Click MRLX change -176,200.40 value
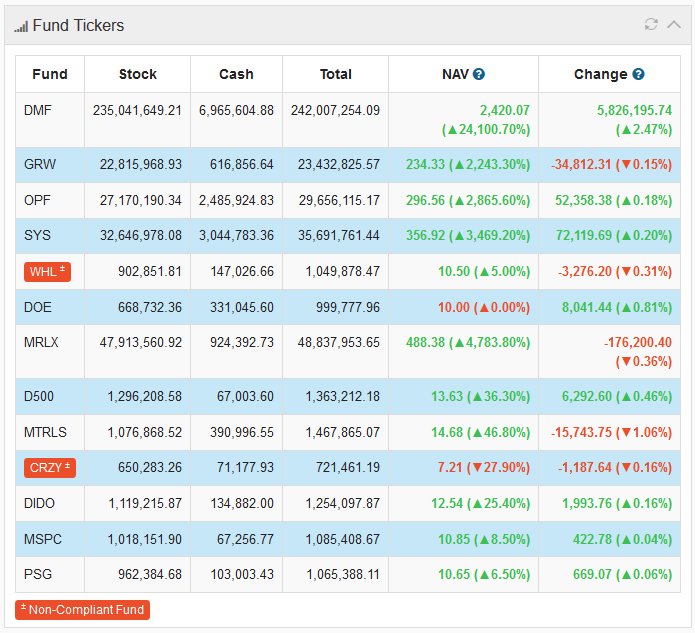The height and width of the screenshot is (633, 695). tap(638, 343)
